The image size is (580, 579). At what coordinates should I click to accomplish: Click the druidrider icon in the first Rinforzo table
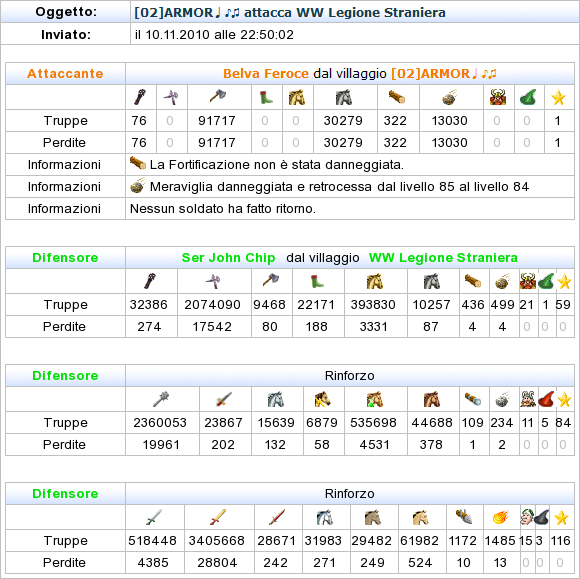374,399
